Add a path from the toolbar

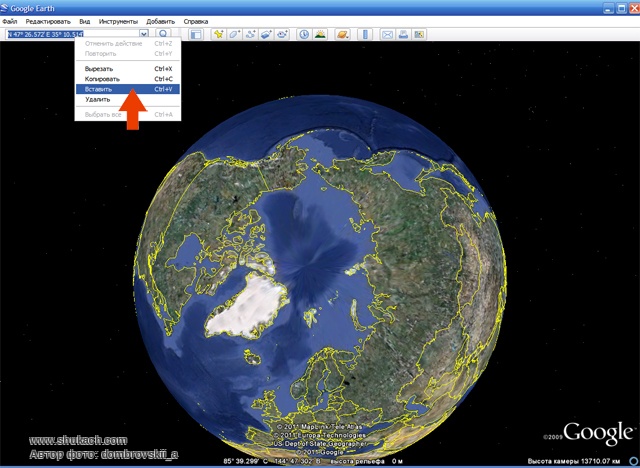pos(250,34)
